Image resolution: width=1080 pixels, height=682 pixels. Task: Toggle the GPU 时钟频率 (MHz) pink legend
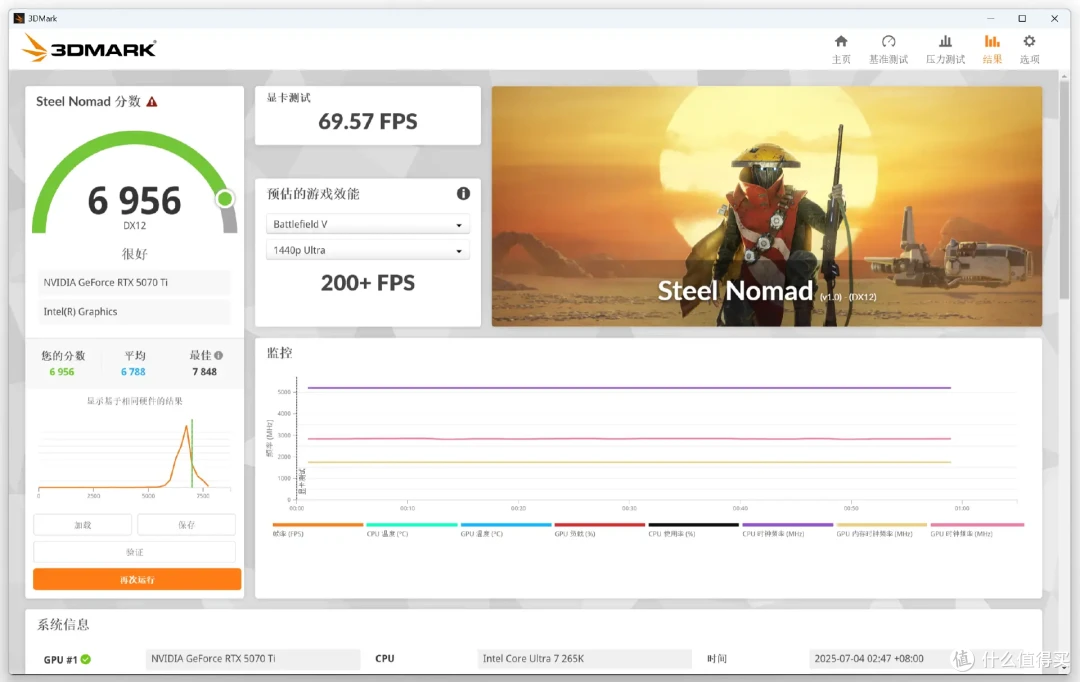(x=977, y=529)
